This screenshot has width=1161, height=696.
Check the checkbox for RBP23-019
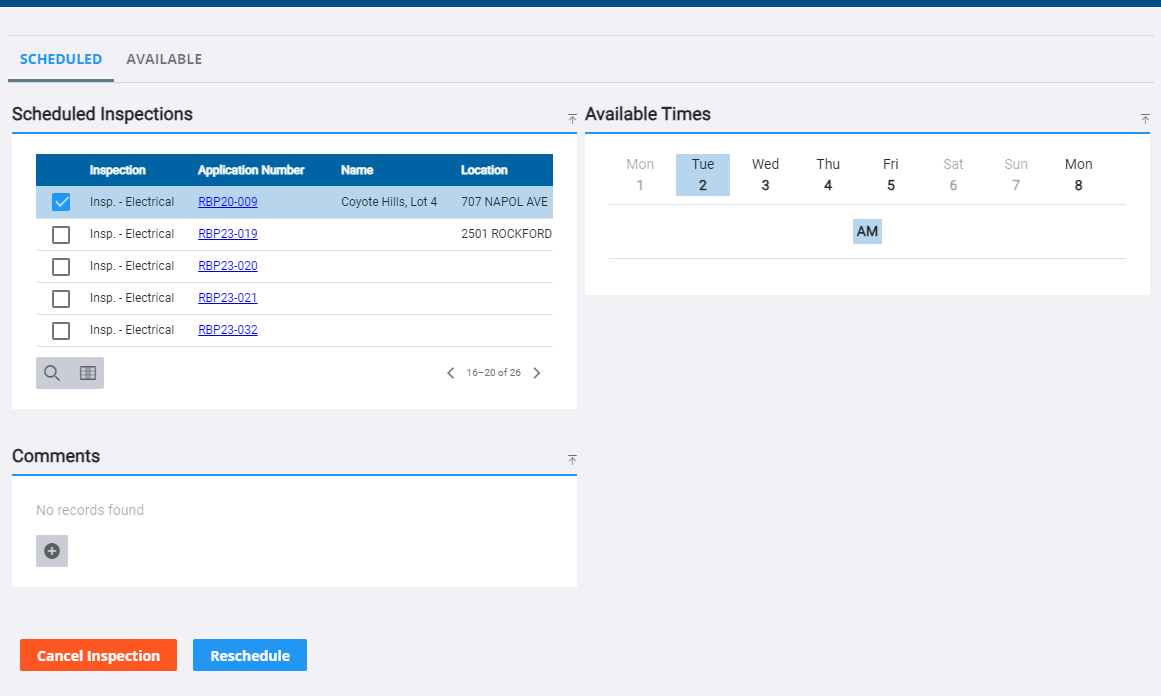60,233
